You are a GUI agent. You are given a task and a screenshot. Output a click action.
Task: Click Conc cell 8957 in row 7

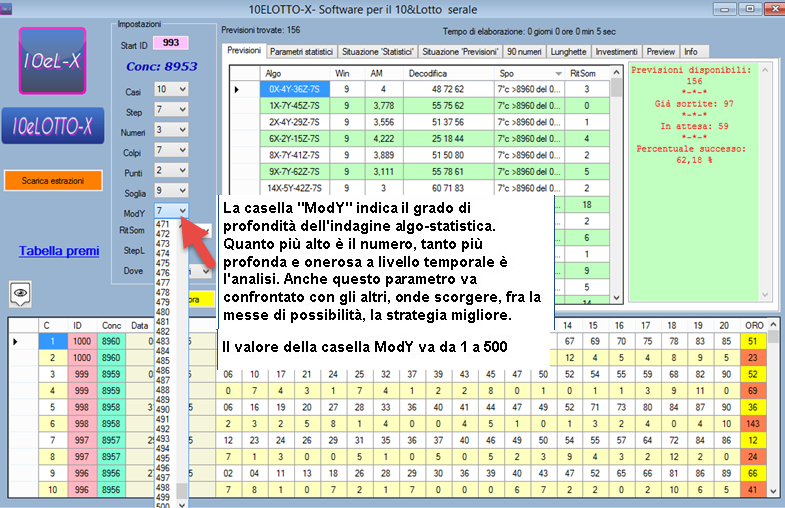(x=111, y=440)
